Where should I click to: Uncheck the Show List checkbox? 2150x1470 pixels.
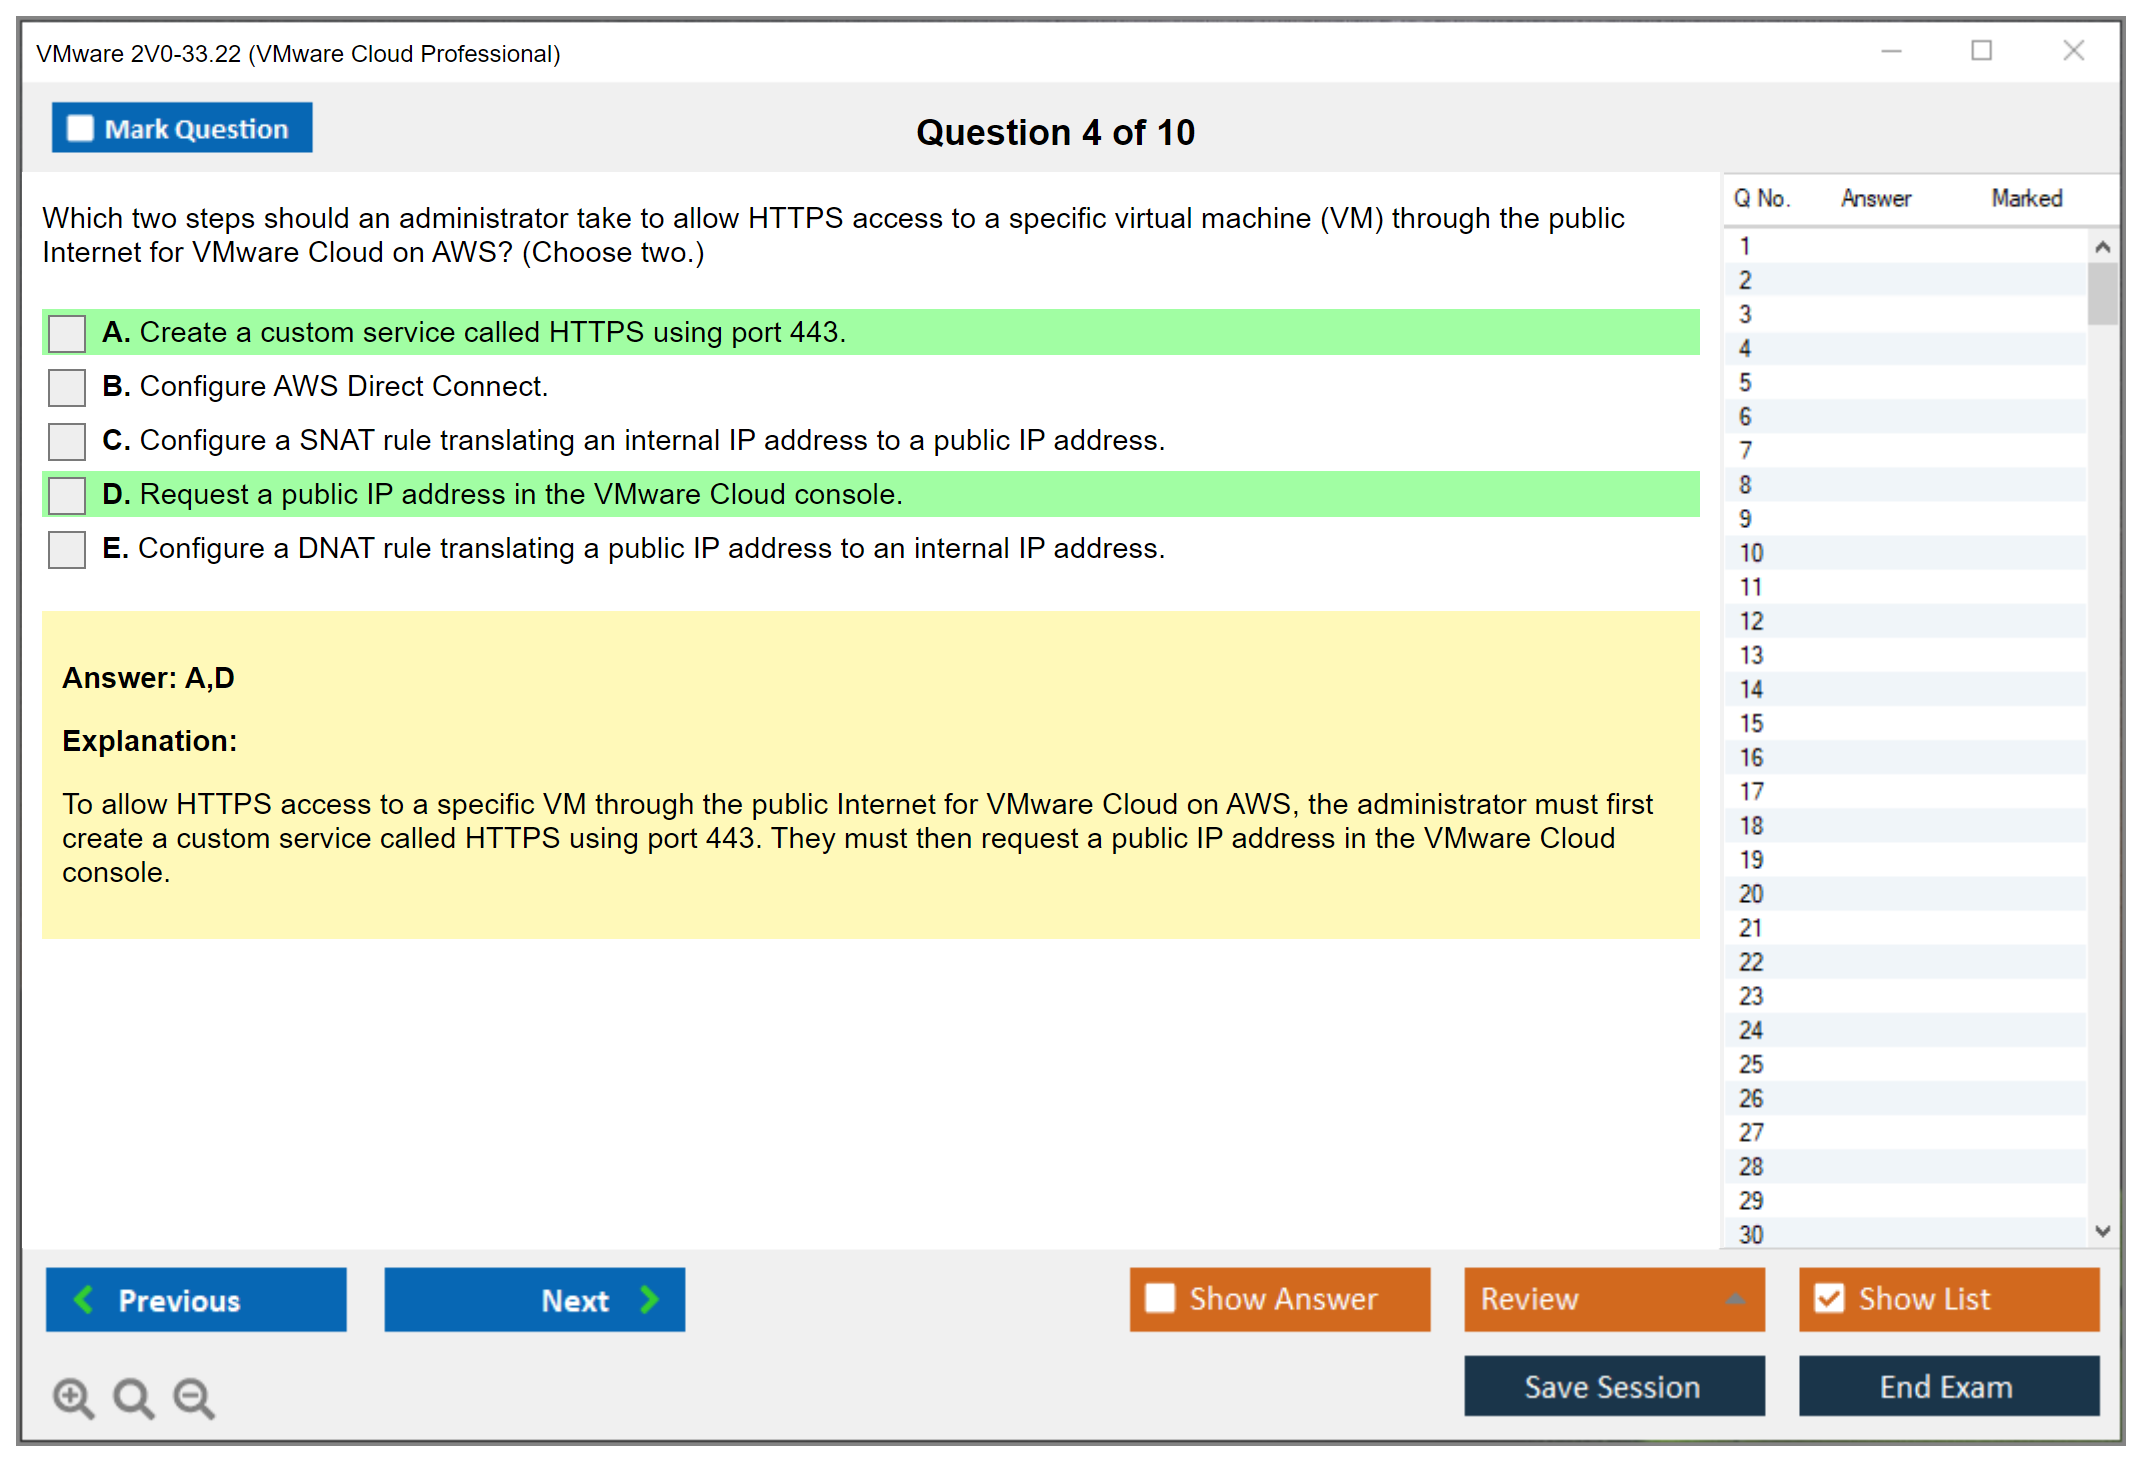click(1829, 1298)
